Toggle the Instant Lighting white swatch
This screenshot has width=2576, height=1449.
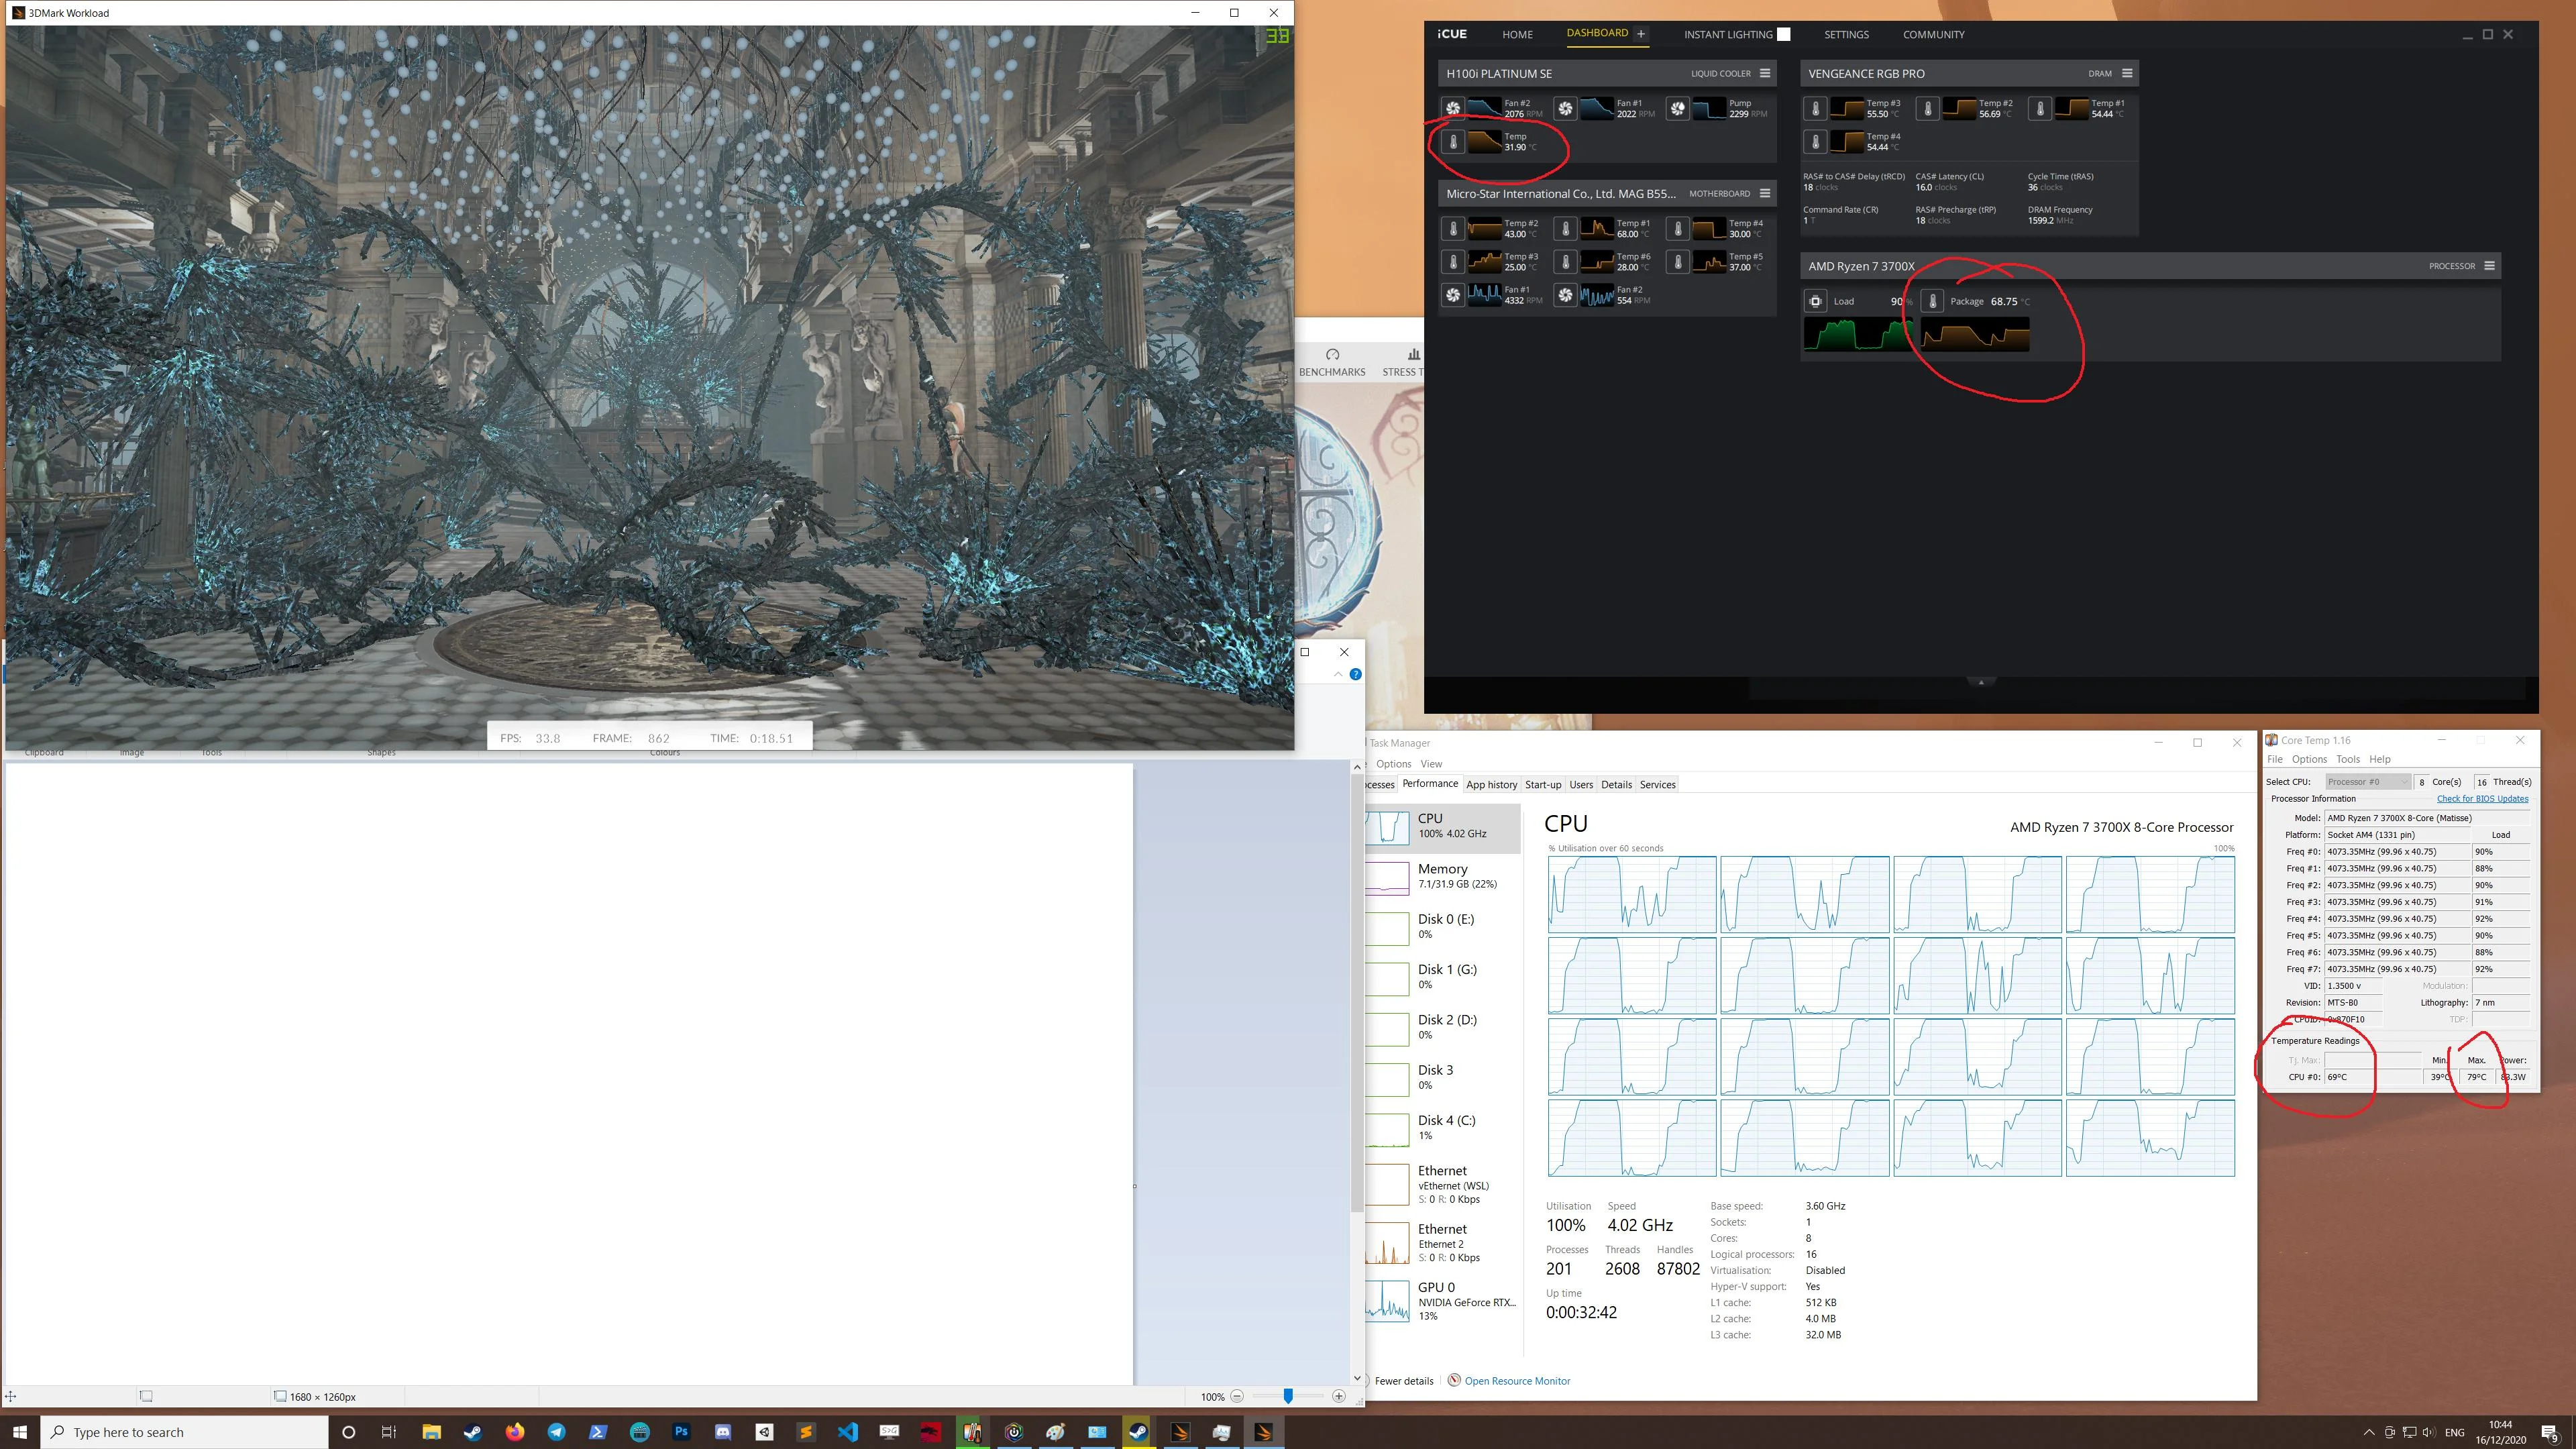(x=1783, y=34)
